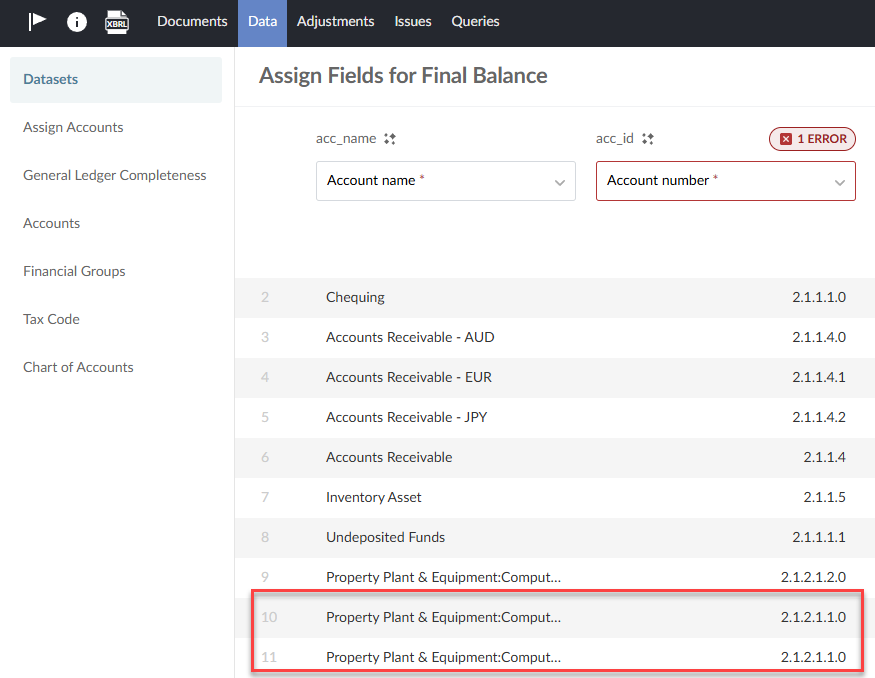Click account id 2.1.2.1.1.0 in row 10
The width and height of the screenshot is (875, 678).
pos(813,618)
